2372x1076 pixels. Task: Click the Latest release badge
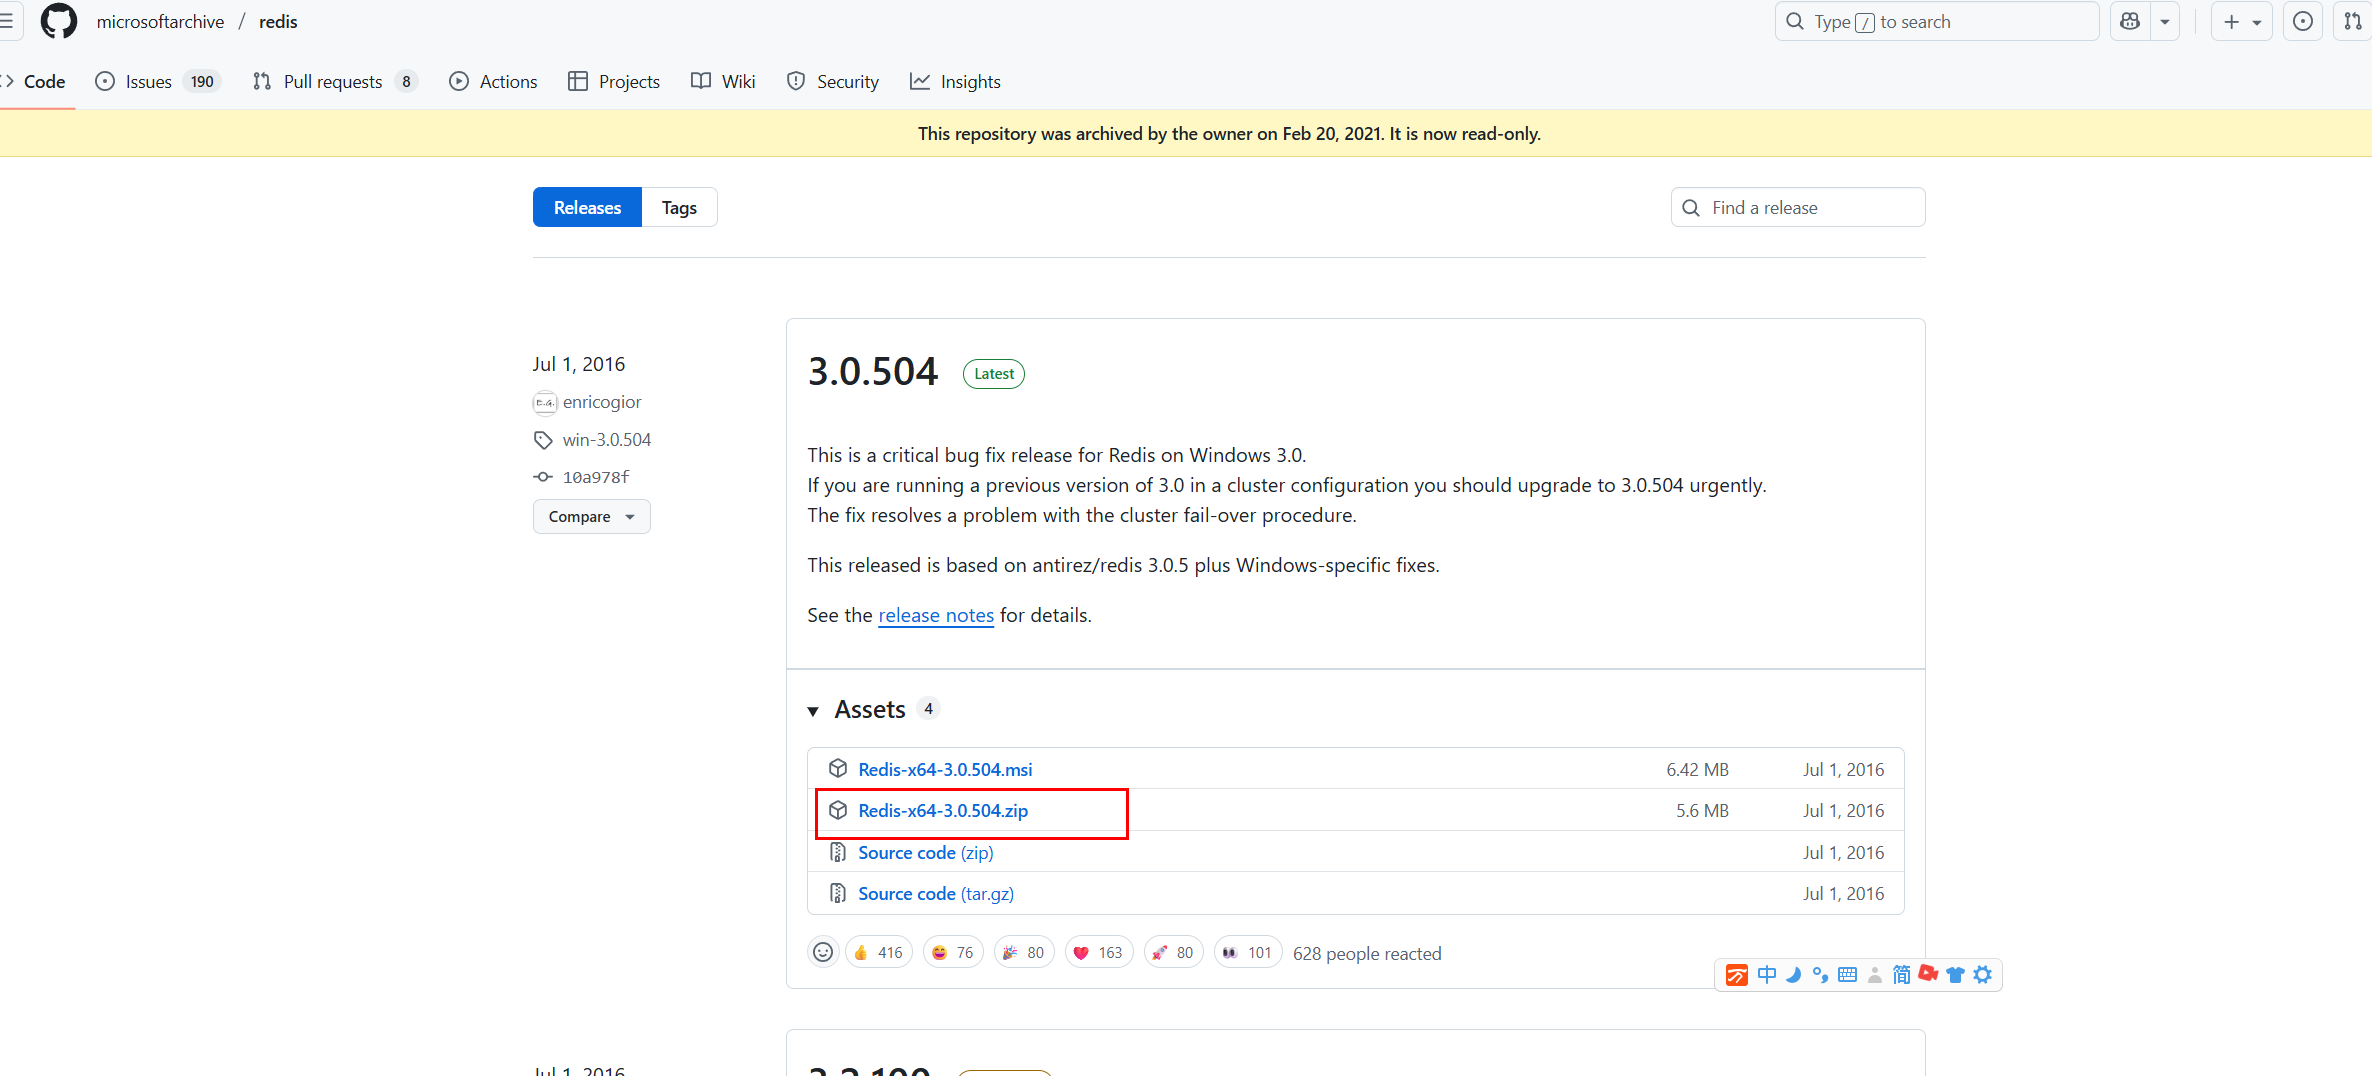(994, 374)
